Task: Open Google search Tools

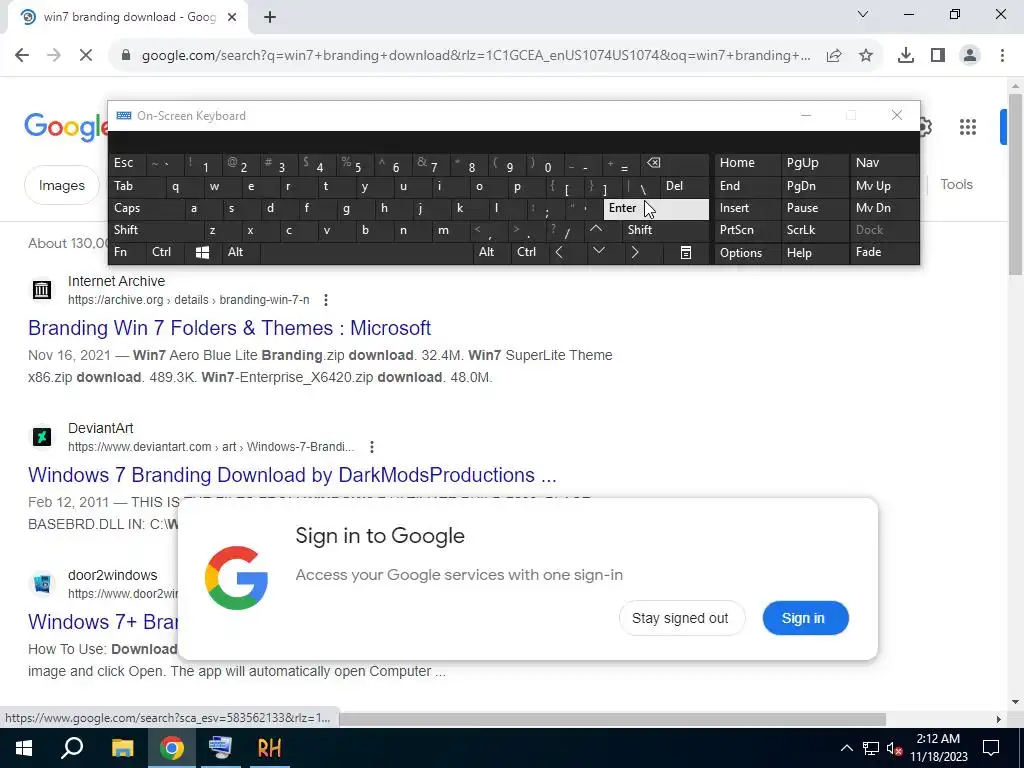Action: (x=956, y=185)
